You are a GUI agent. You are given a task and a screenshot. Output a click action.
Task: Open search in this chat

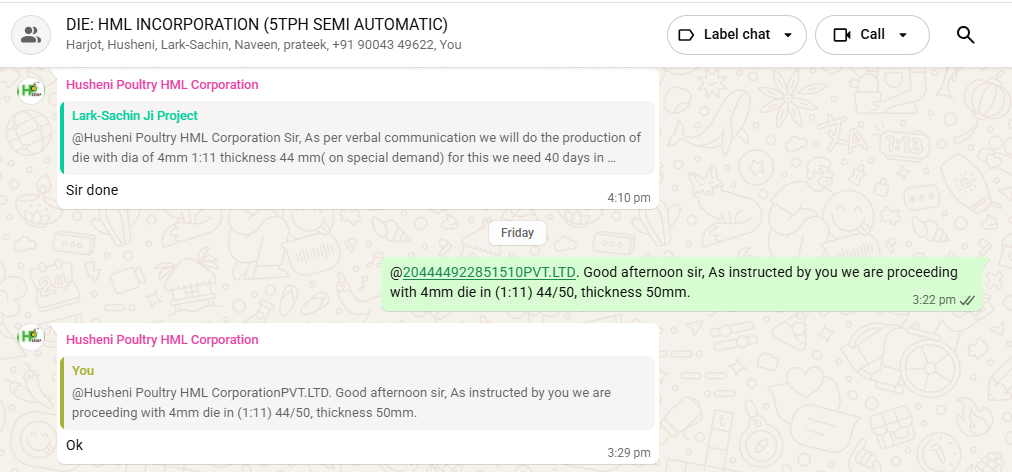coord(965,35)
